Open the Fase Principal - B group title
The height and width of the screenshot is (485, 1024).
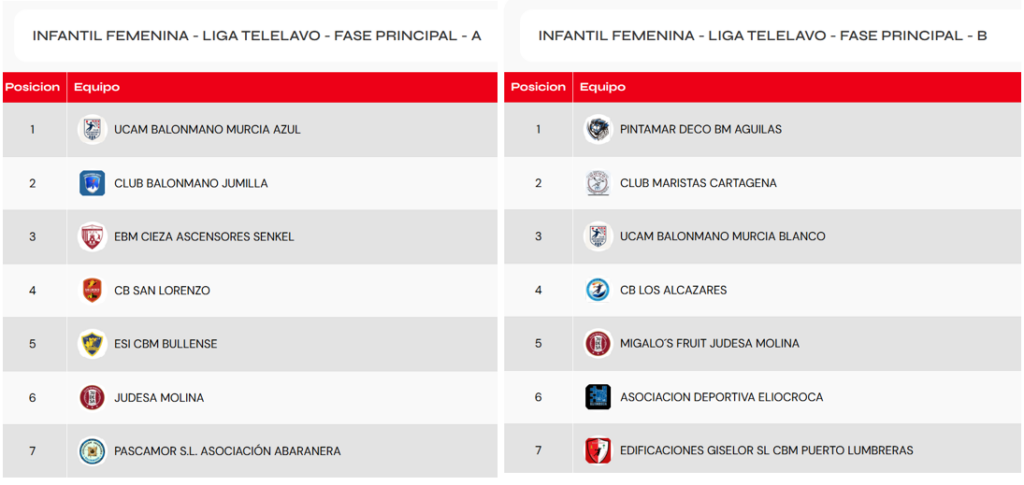763,36
